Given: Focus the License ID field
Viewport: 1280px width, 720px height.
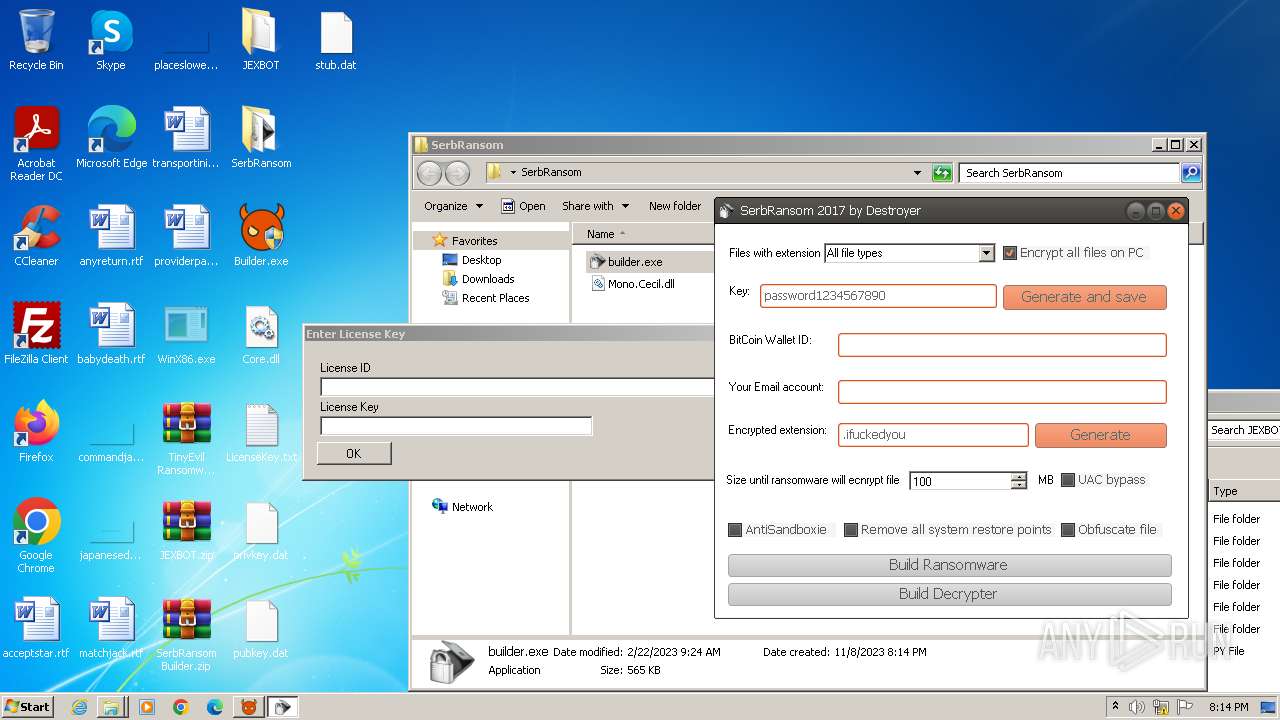Looking at the screenshot, I should coord(517,387).
